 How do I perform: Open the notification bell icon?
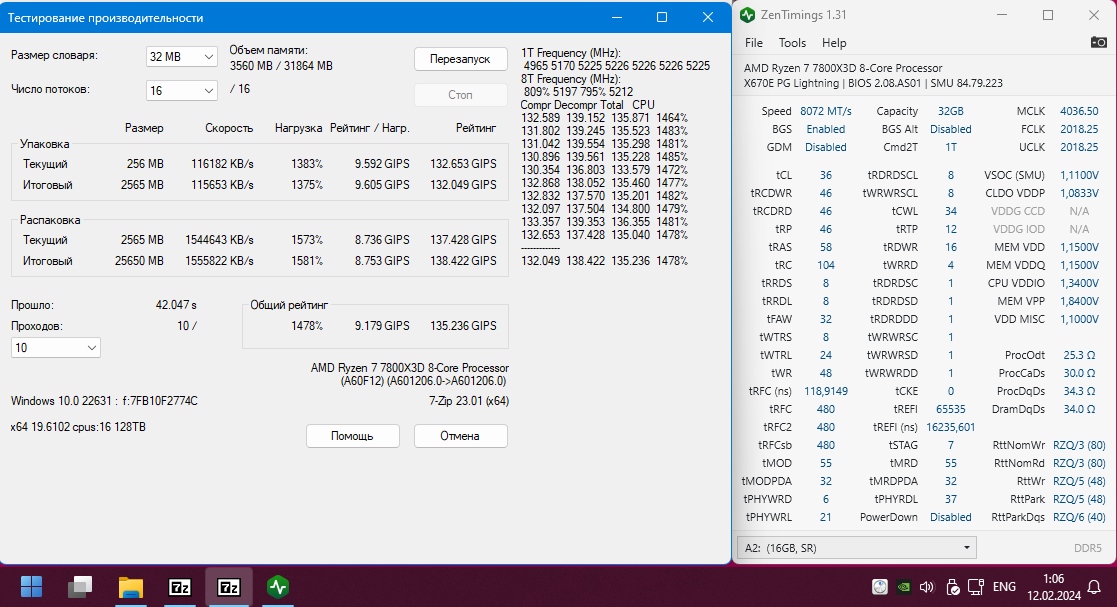pyautogui.click(x=1094, y=587)
